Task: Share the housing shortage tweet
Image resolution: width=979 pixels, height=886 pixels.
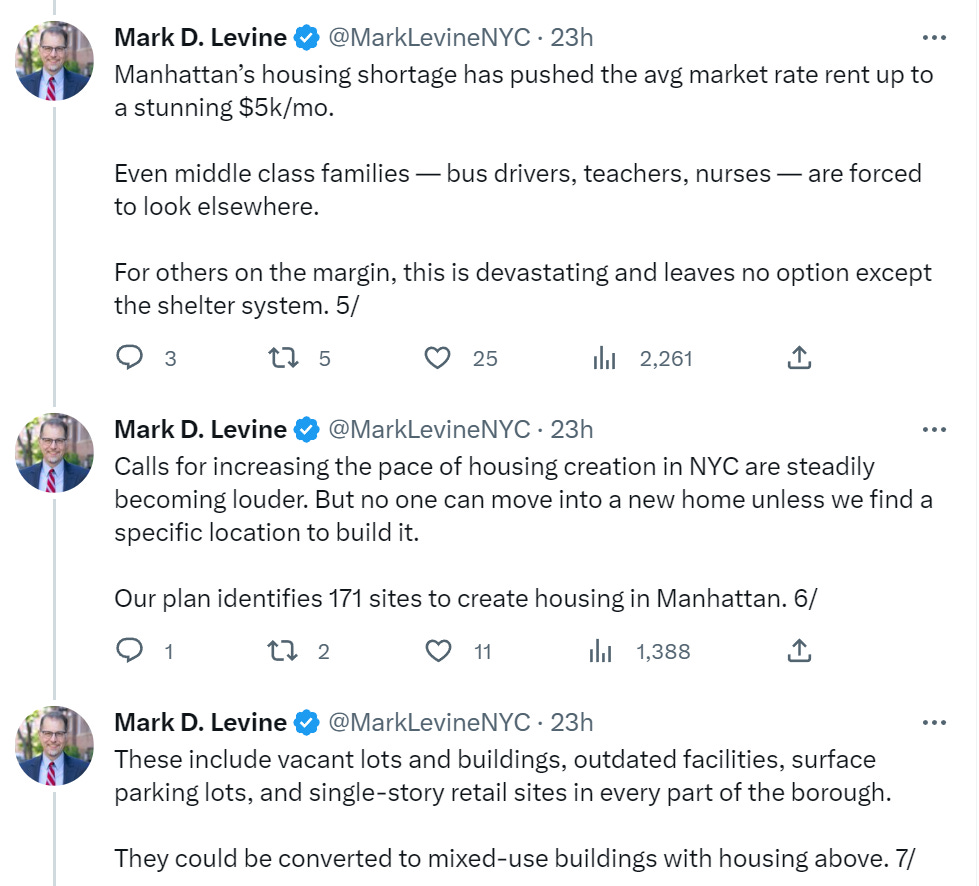Action: click(x=799, y=358)
